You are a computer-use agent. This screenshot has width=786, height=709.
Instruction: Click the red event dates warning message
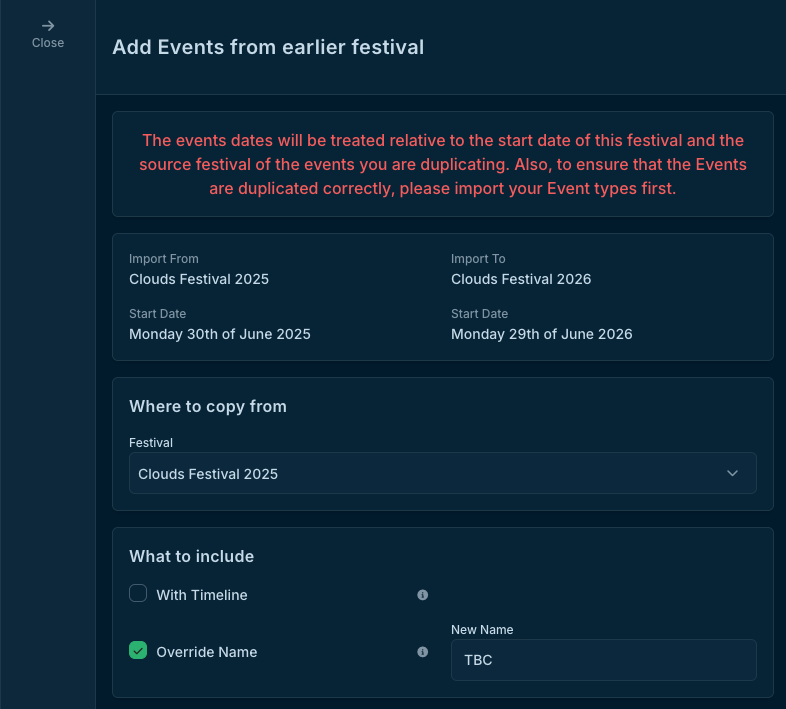[x=443, y=164]
